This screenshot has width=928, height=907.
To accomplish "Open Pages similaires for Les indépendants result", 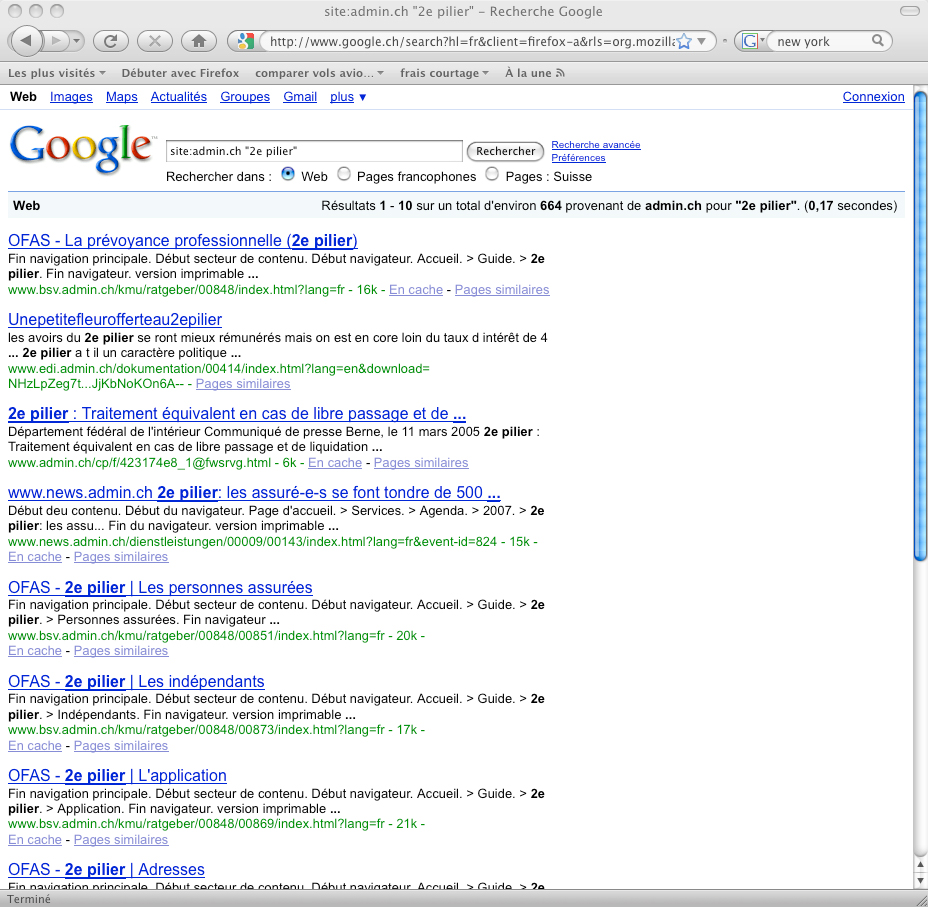I will point(121,745).
